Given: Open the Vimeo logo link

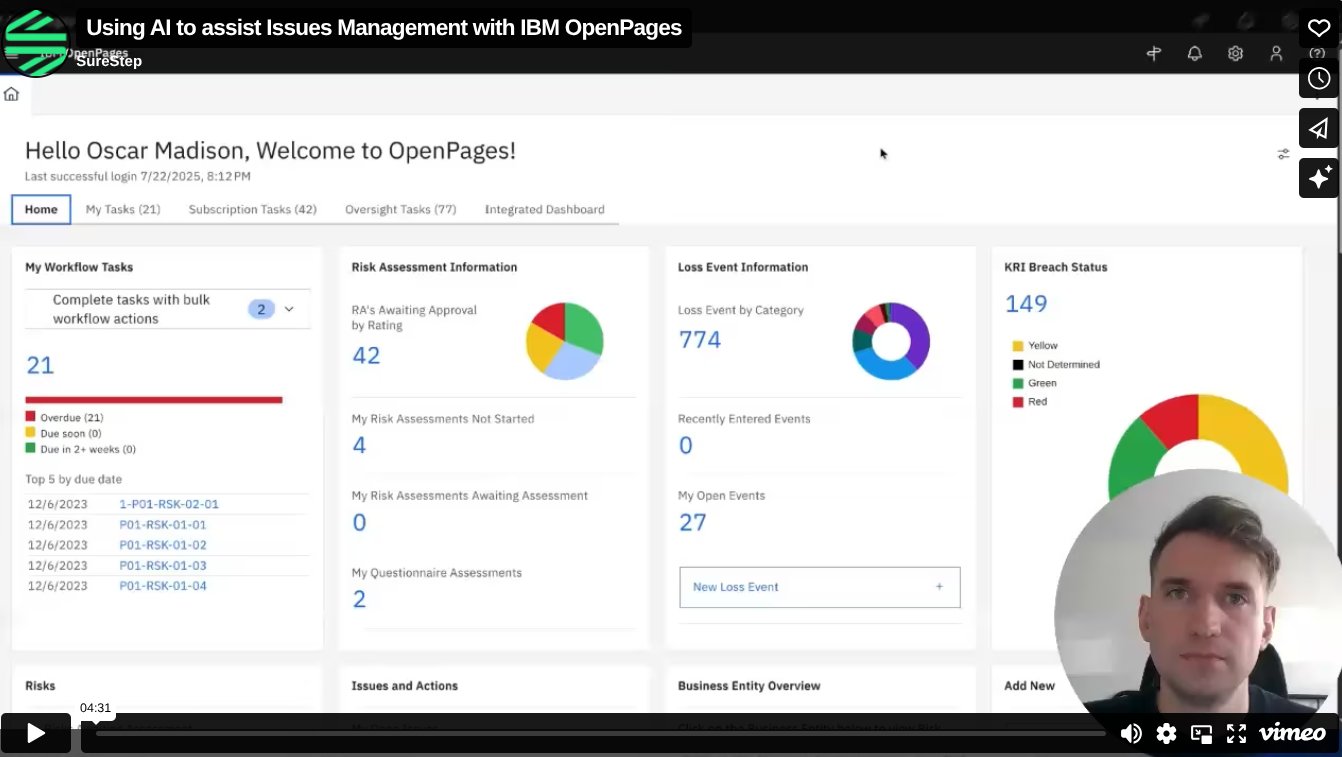Looking at the screenshot, I should point(1292,733).
